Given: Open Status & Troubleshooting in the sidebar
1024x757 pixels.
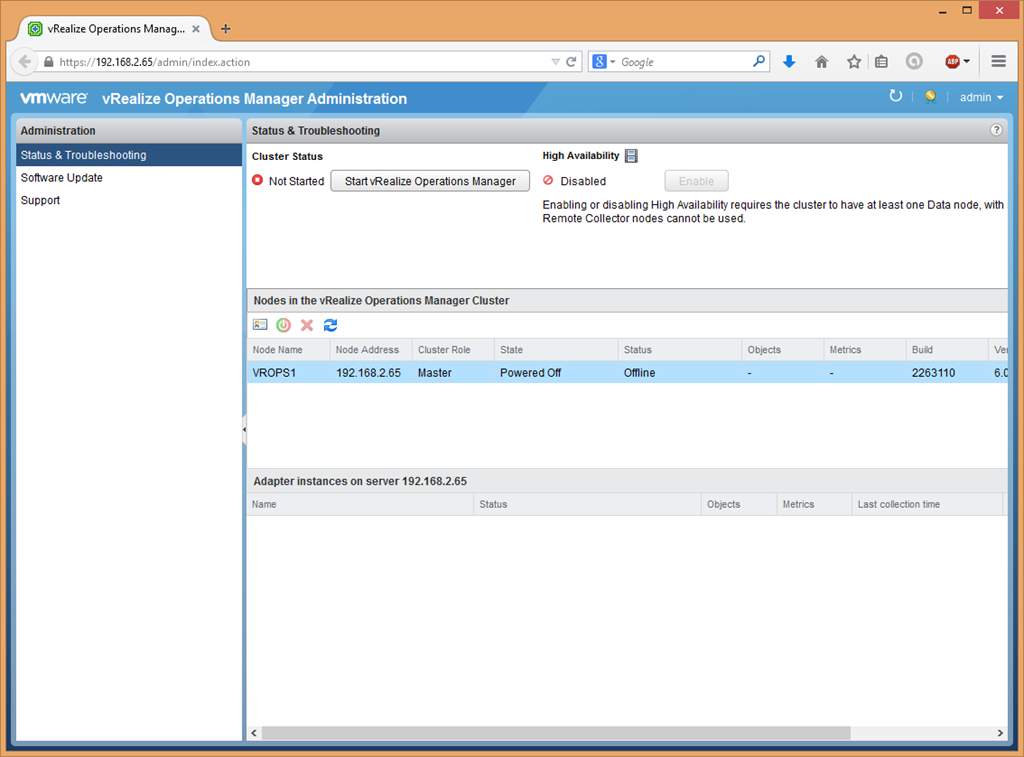Looking at the screenshot, I should point(84,155).
